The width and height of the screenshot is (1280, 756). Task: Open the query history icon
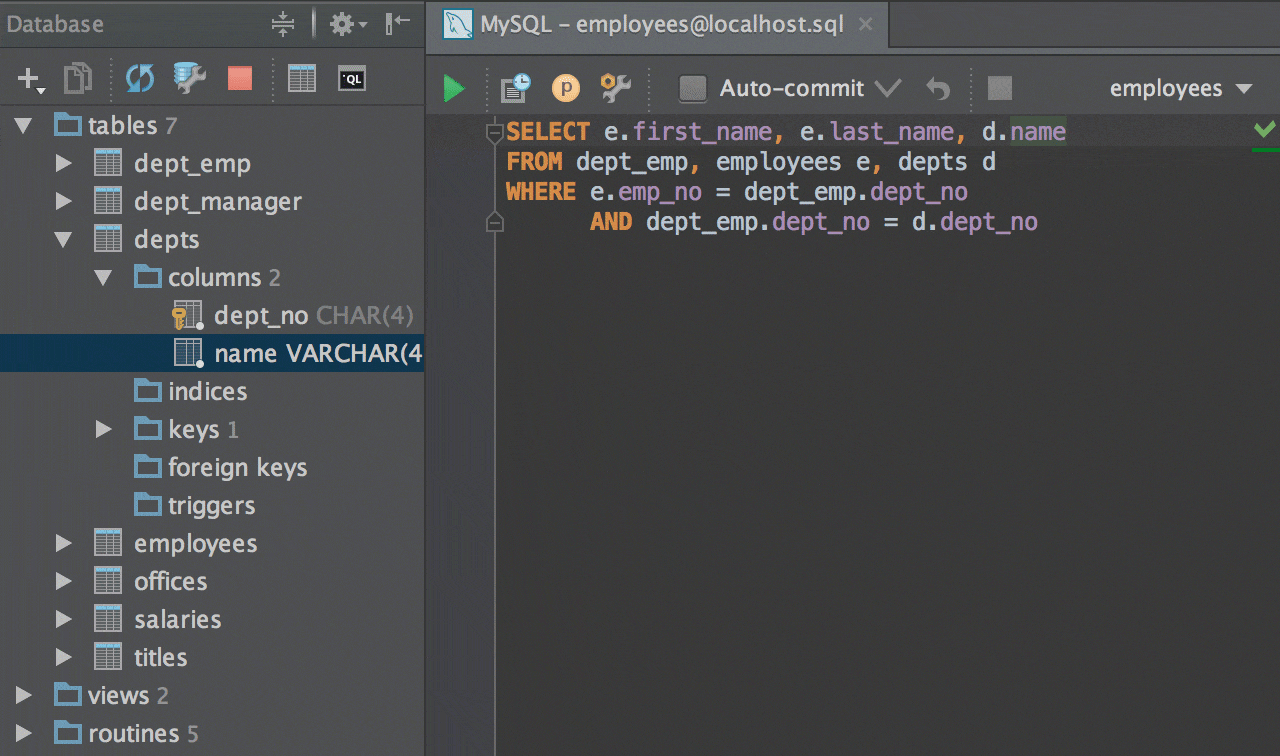click(x=515, y=89)
